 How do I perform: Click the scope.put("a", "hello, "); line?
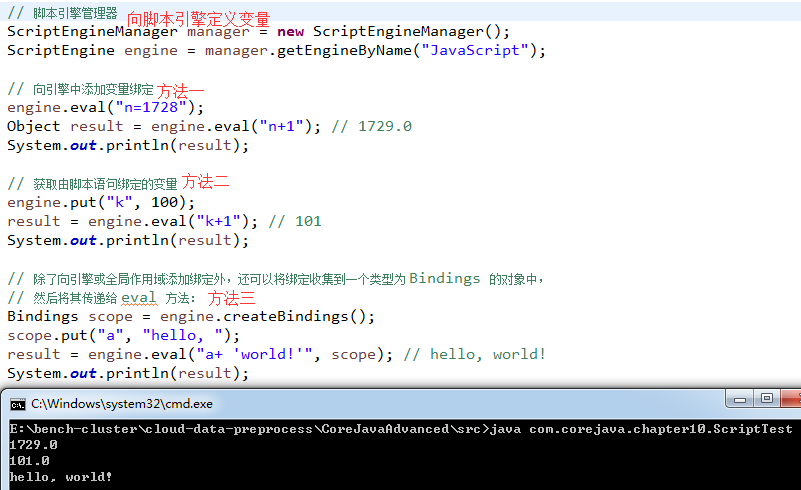[x=124, y=336]
